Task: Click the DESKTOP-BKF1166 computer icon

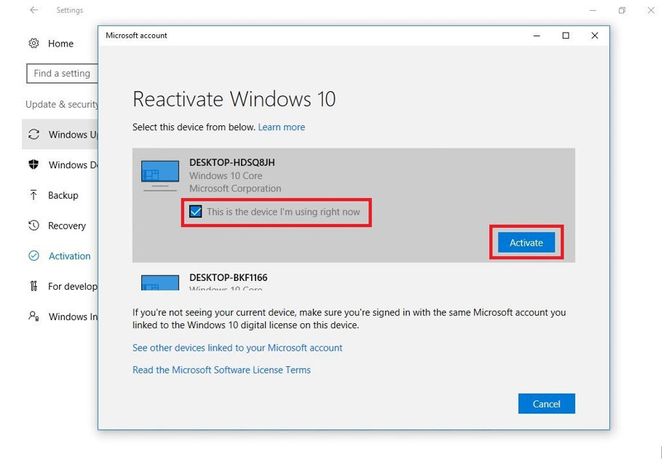Action: (160, 282)
